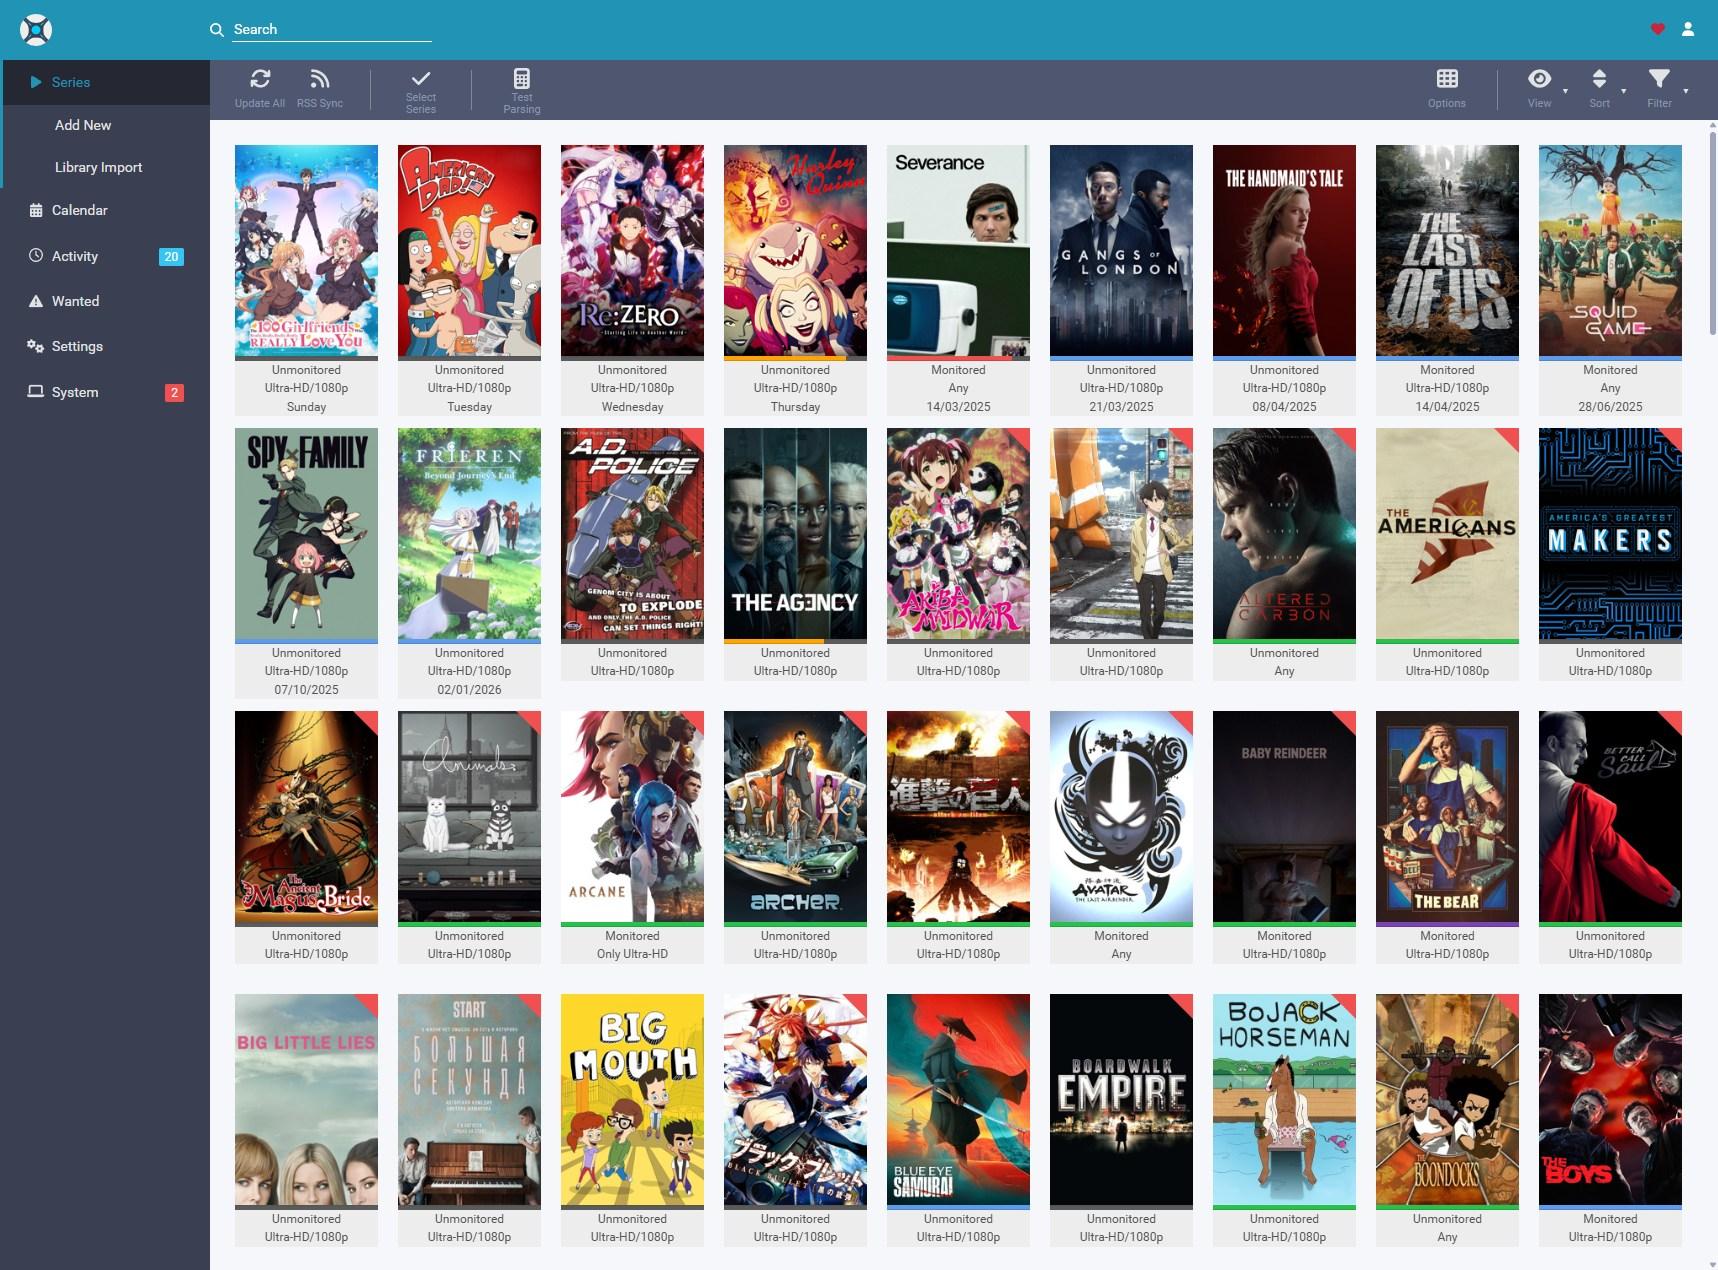Open Re:ZERO series poster
Viewport: 1718px width, 1270px height.
[632, 250]
